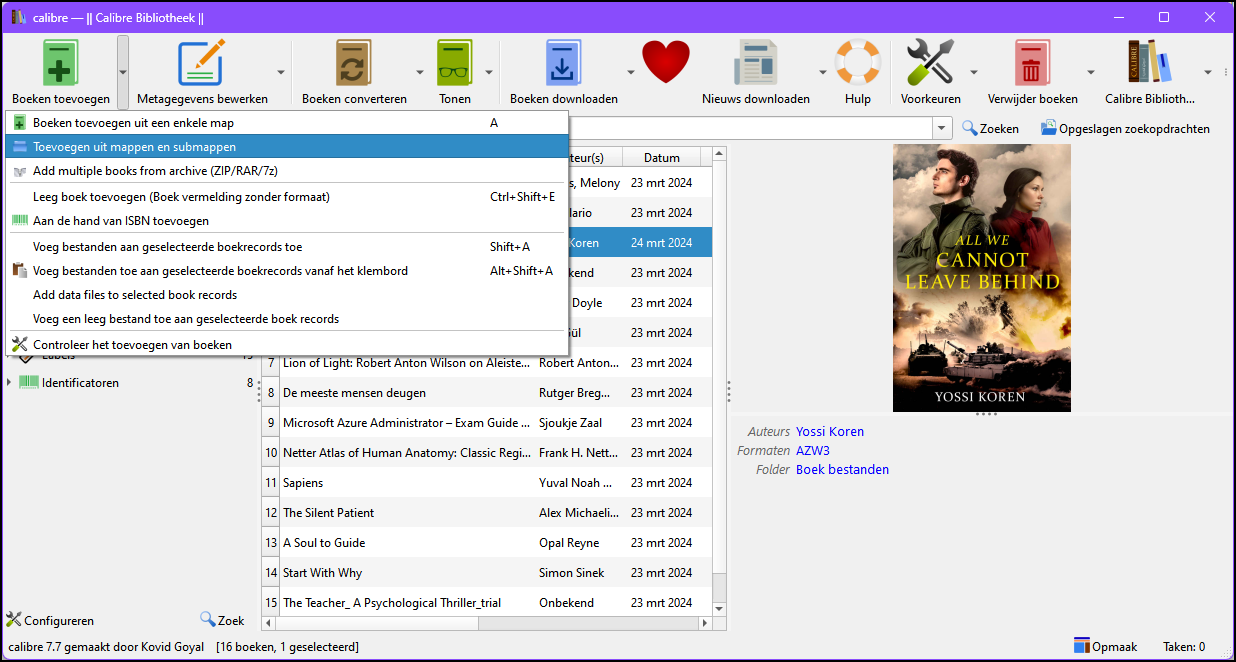Open Metagegevens bewerken tool
1236x662 pixels.
[202, 71]
